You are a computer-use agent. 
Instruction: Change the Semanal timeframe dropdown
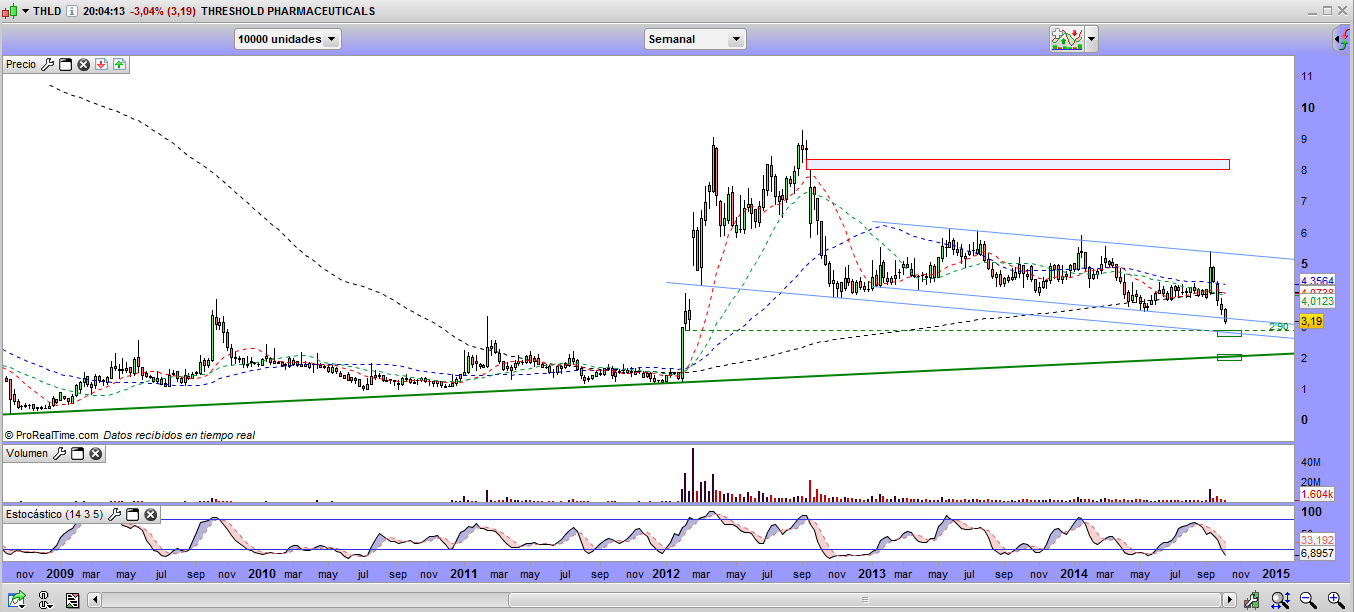click(x=695, y=39)
